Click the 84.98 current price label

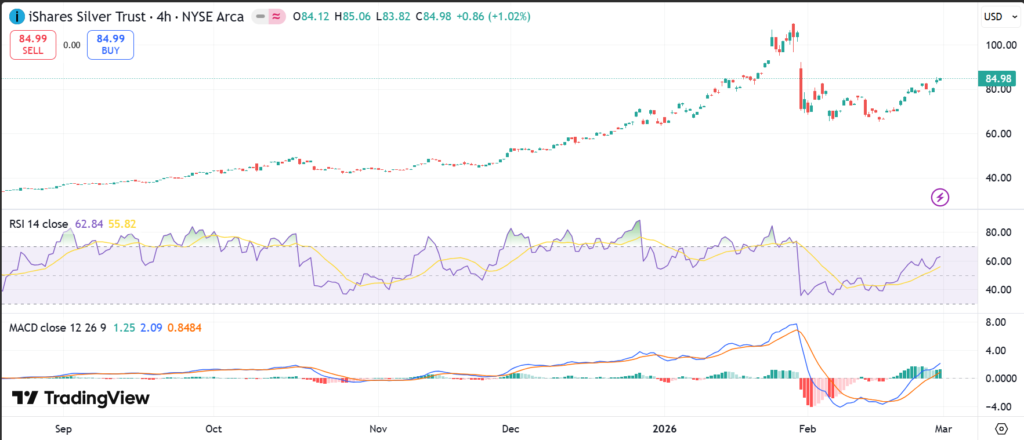pyautogui.click(x=999, y=78)
